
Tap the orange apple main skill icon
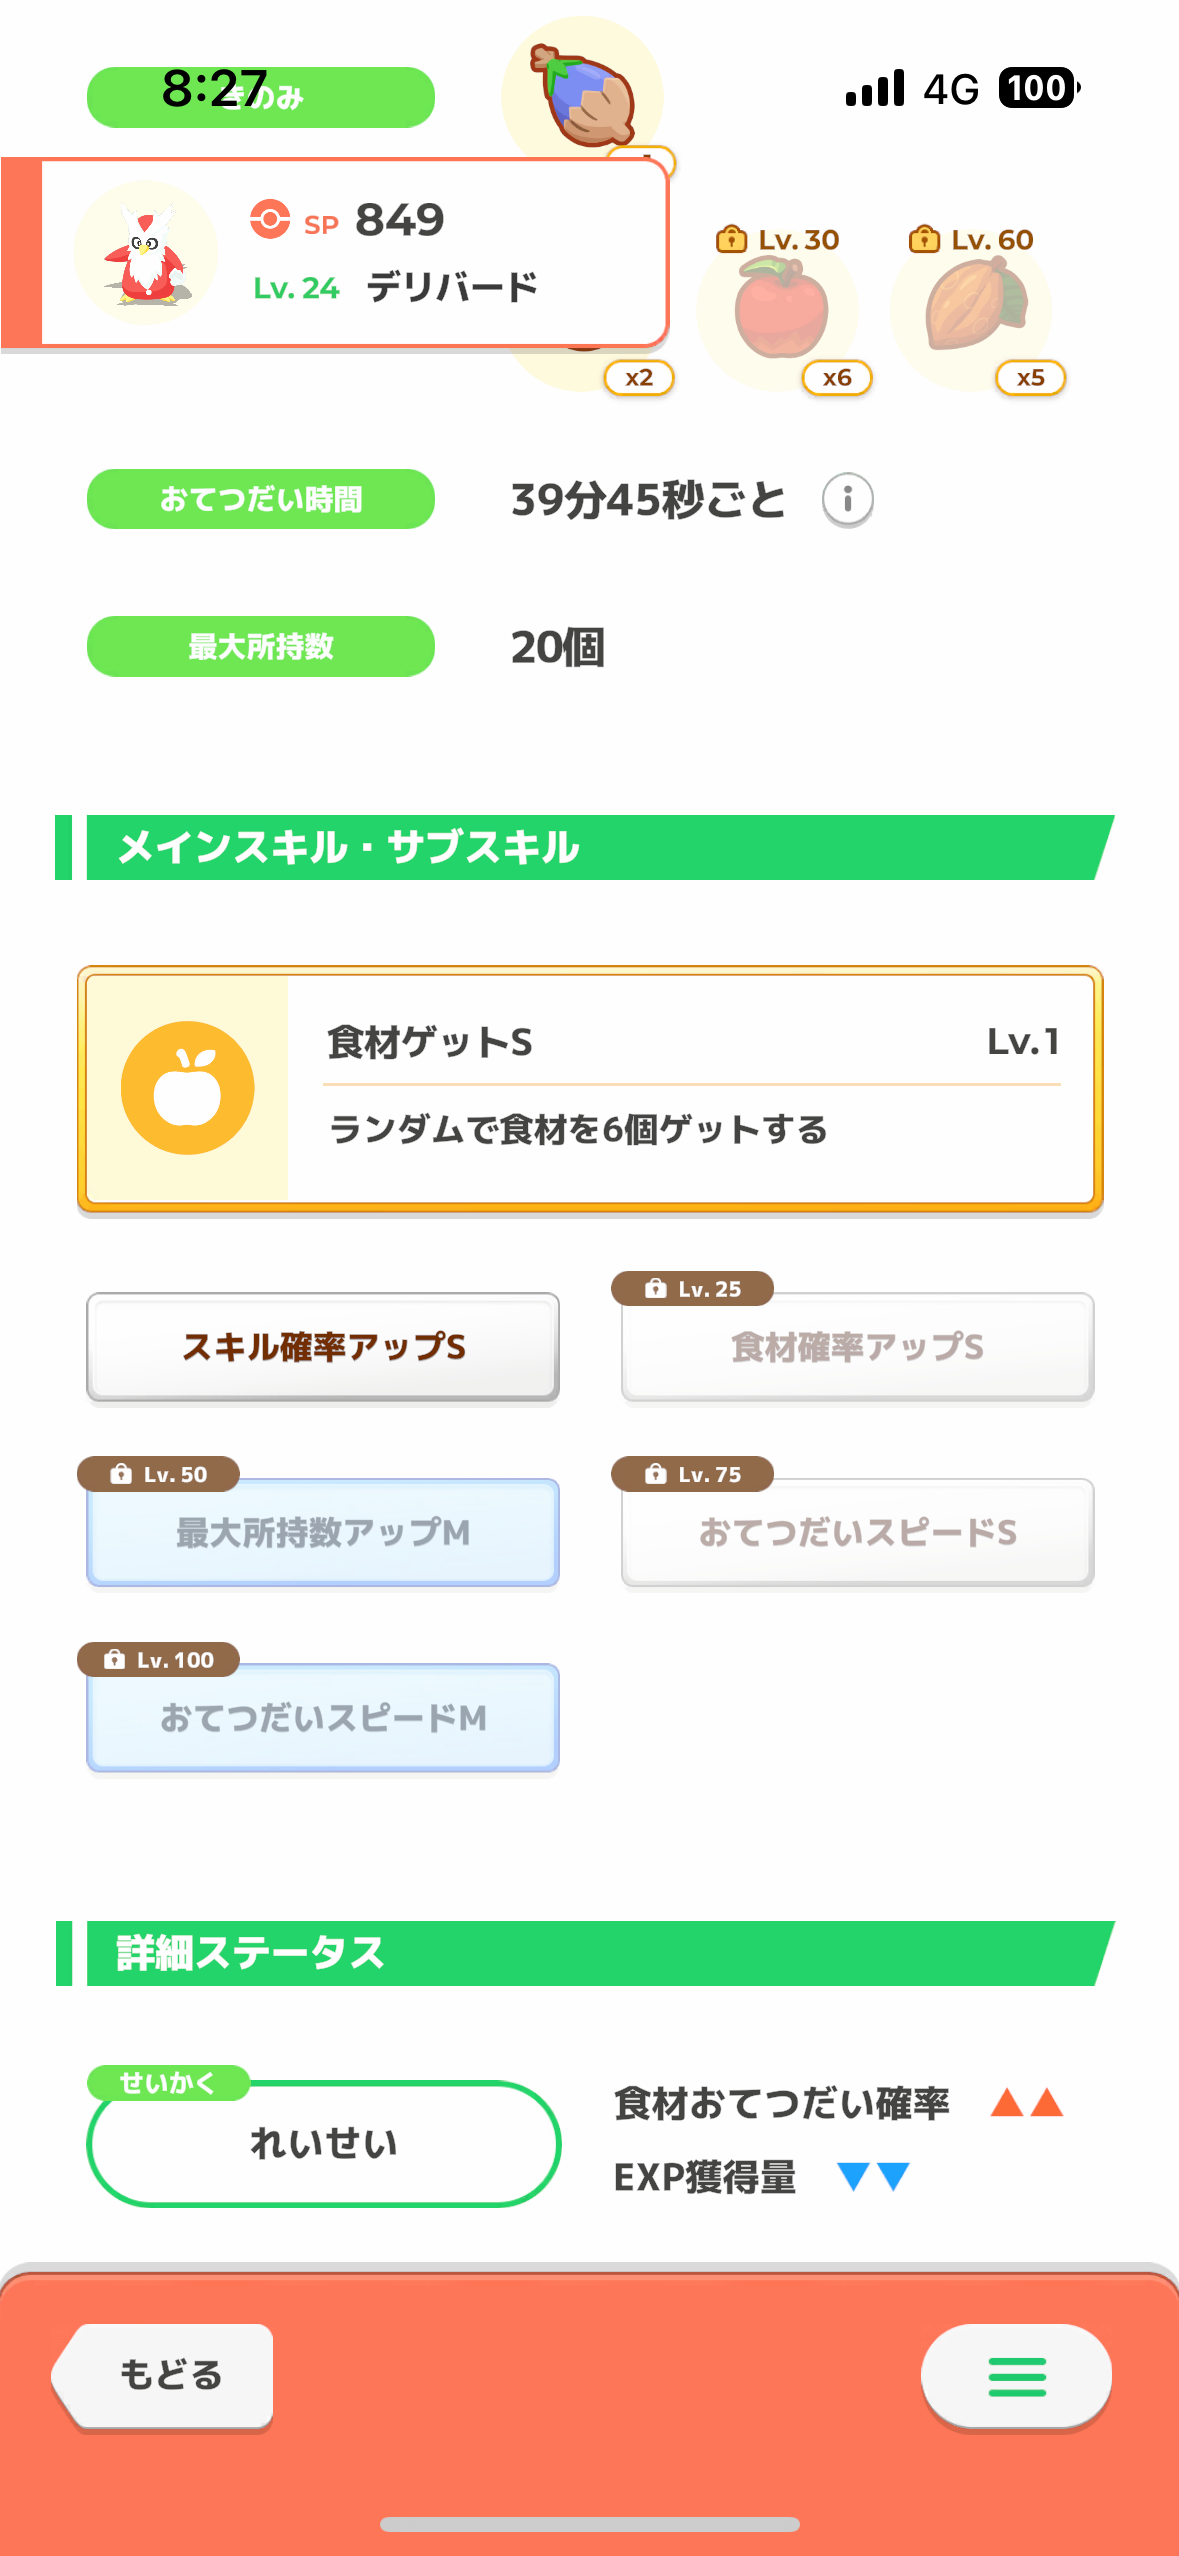pyautogui.click(x=187, y=1088)
